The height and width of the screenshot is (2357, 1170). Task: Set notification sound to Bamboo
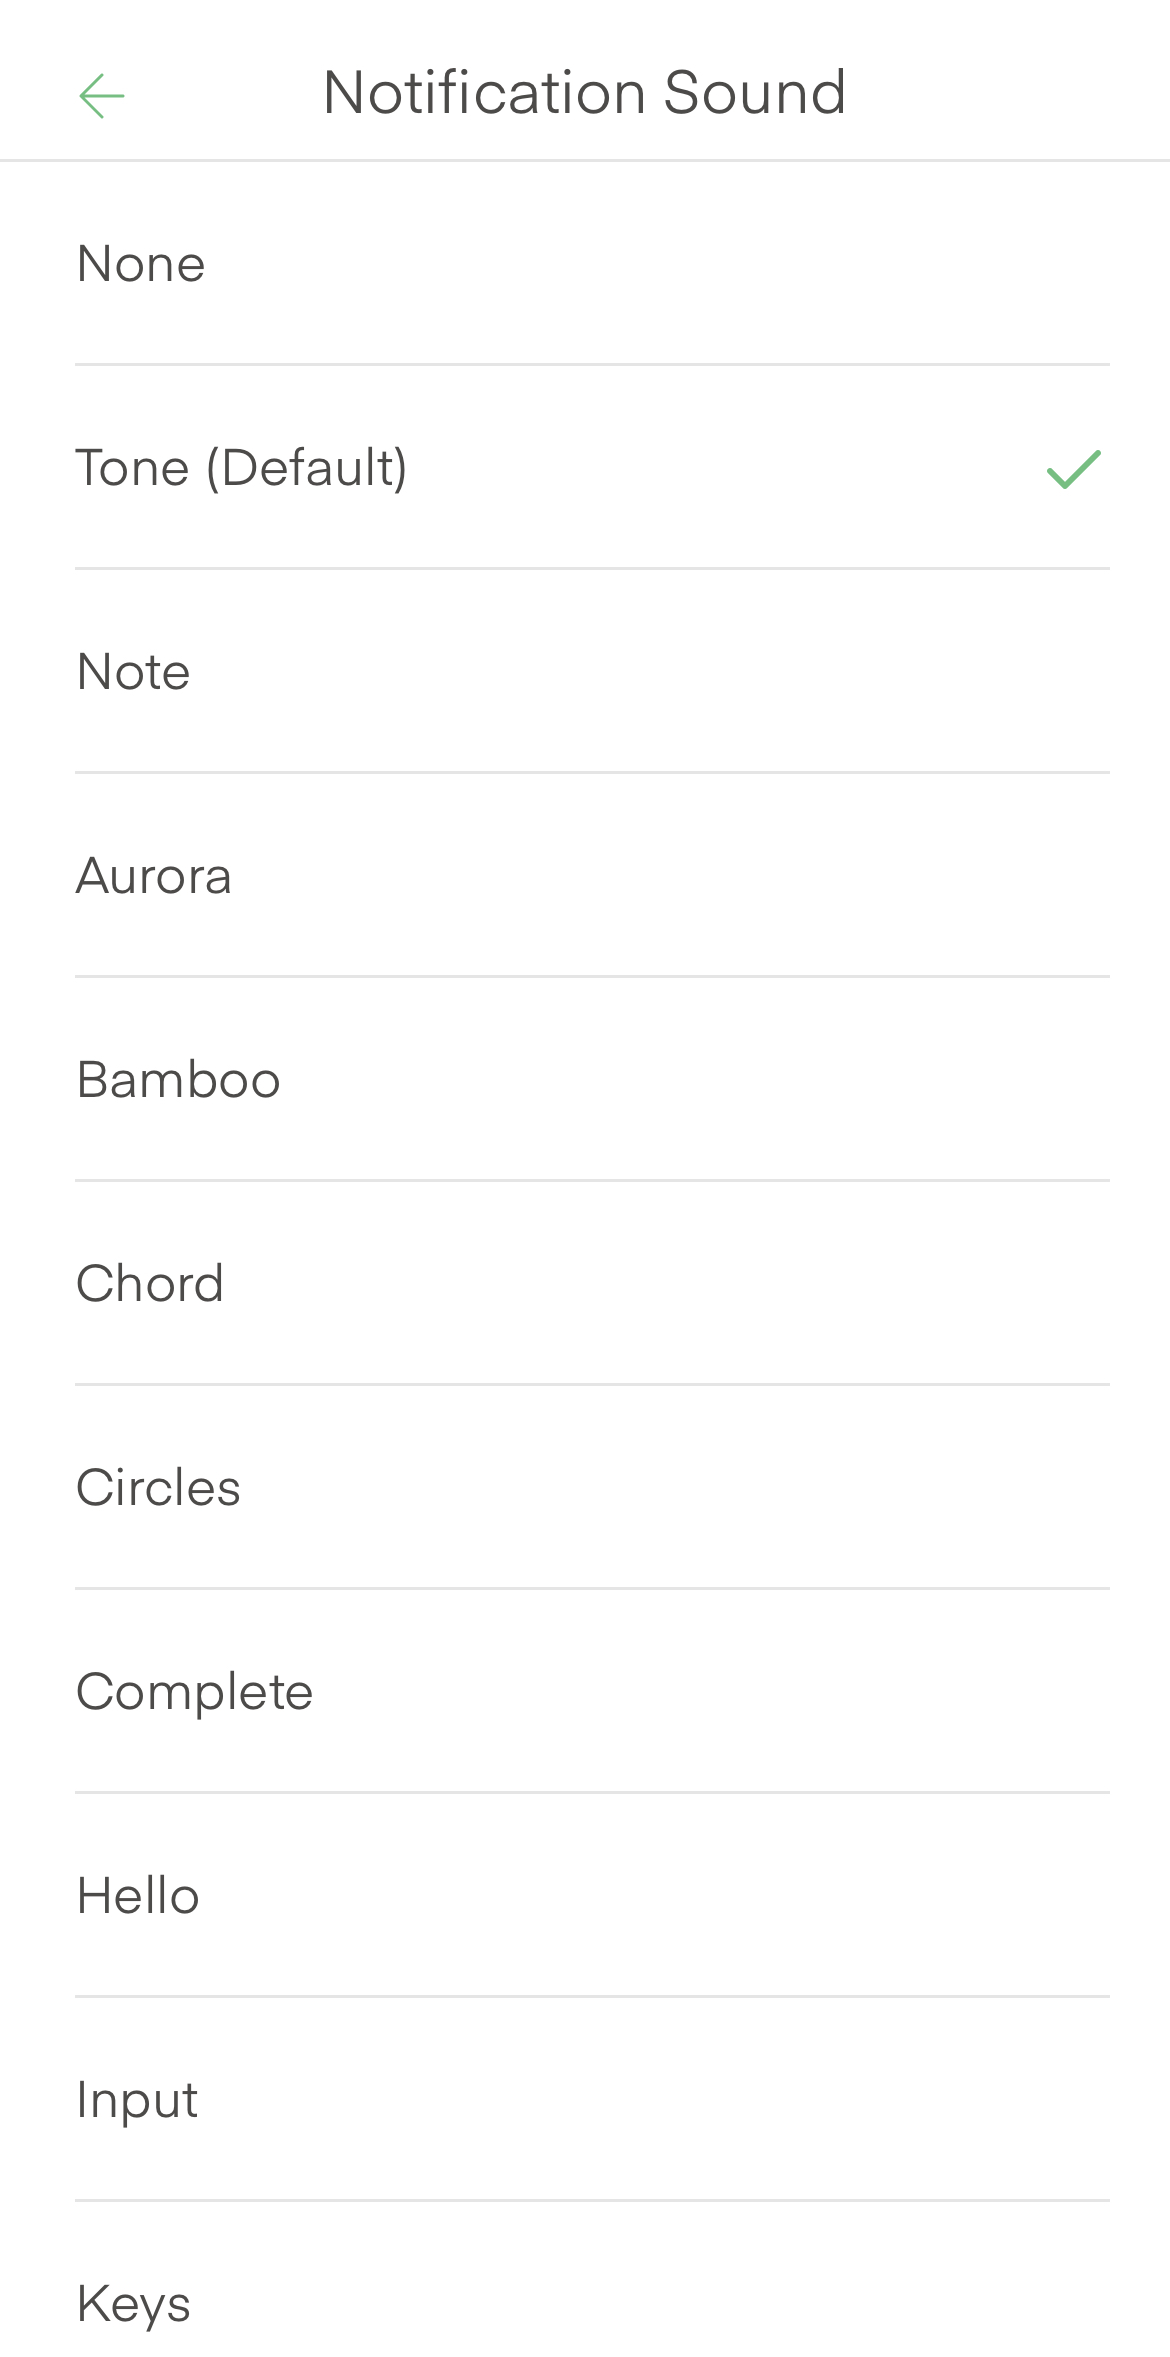[179, 1080]
